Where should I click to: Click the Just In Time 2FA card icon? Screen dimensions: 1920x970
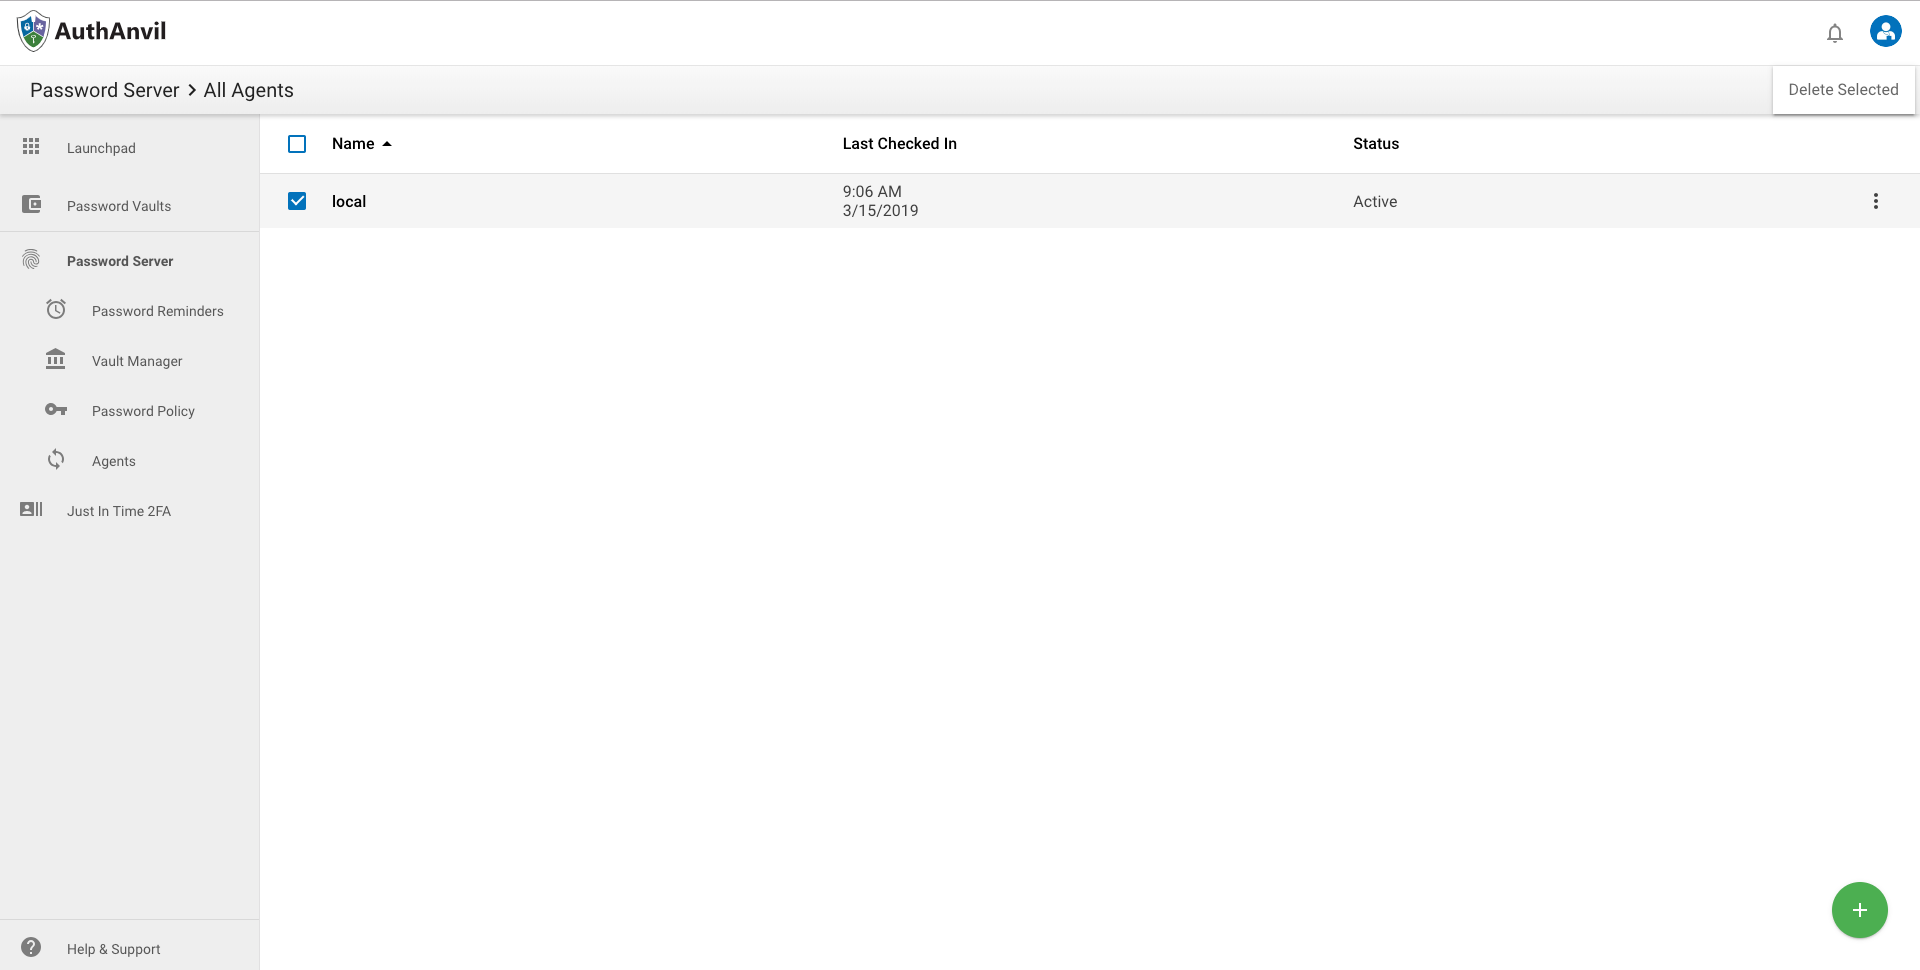(31, 509)
